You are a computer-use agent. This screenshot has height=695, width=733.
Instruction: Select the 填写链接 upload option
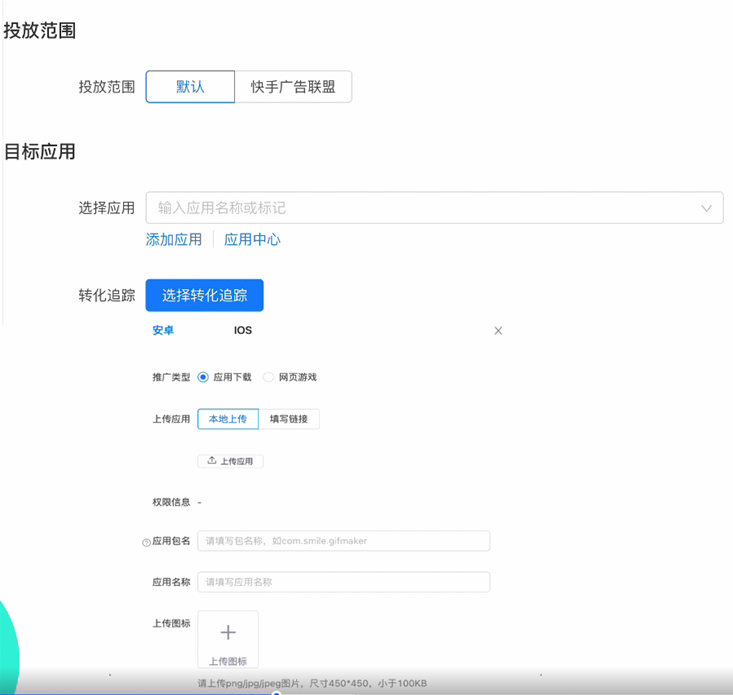click(x=289, y=419)
